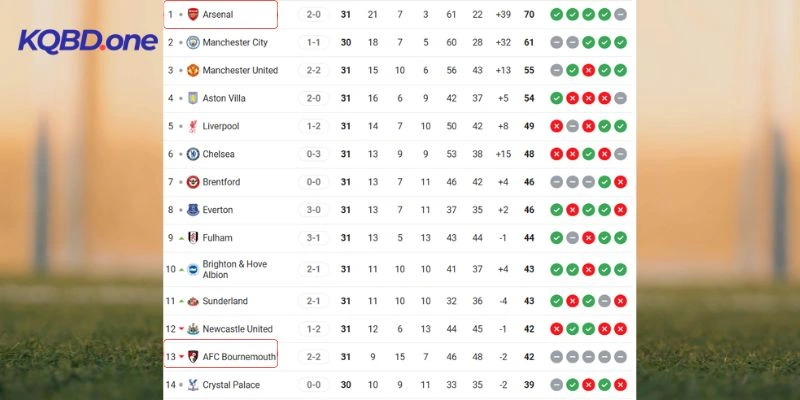Click Fulham's 3-1 score badge
Viewport: 800px width, 400px height.
pos(314,238)
